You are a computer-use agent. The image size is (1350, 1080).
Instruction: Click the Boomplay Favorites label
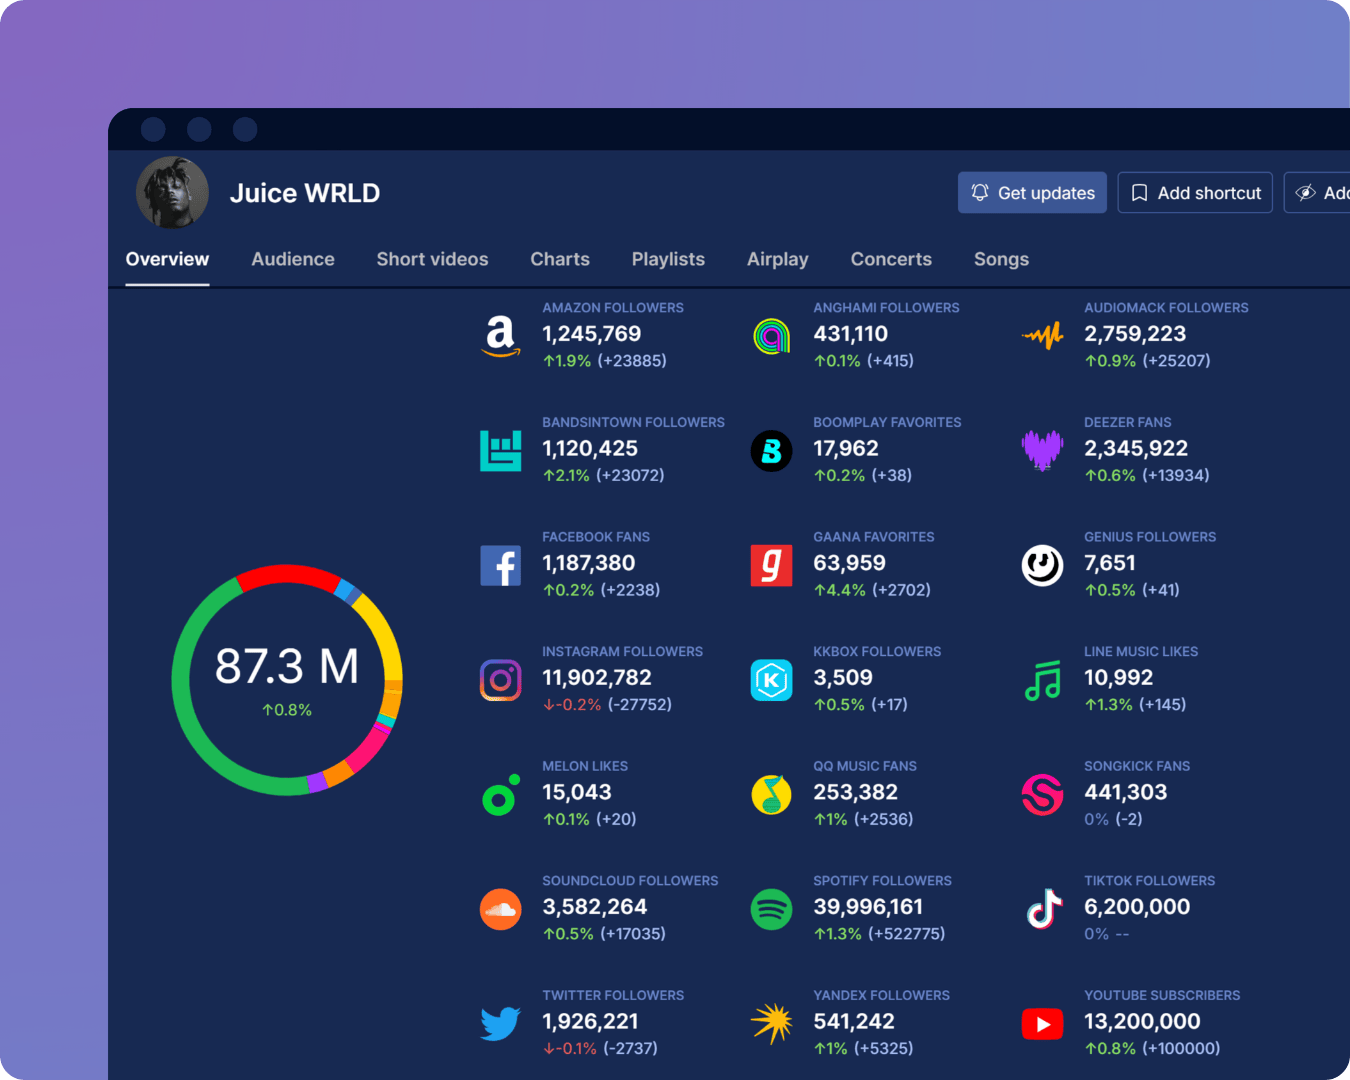click(887, 422)
